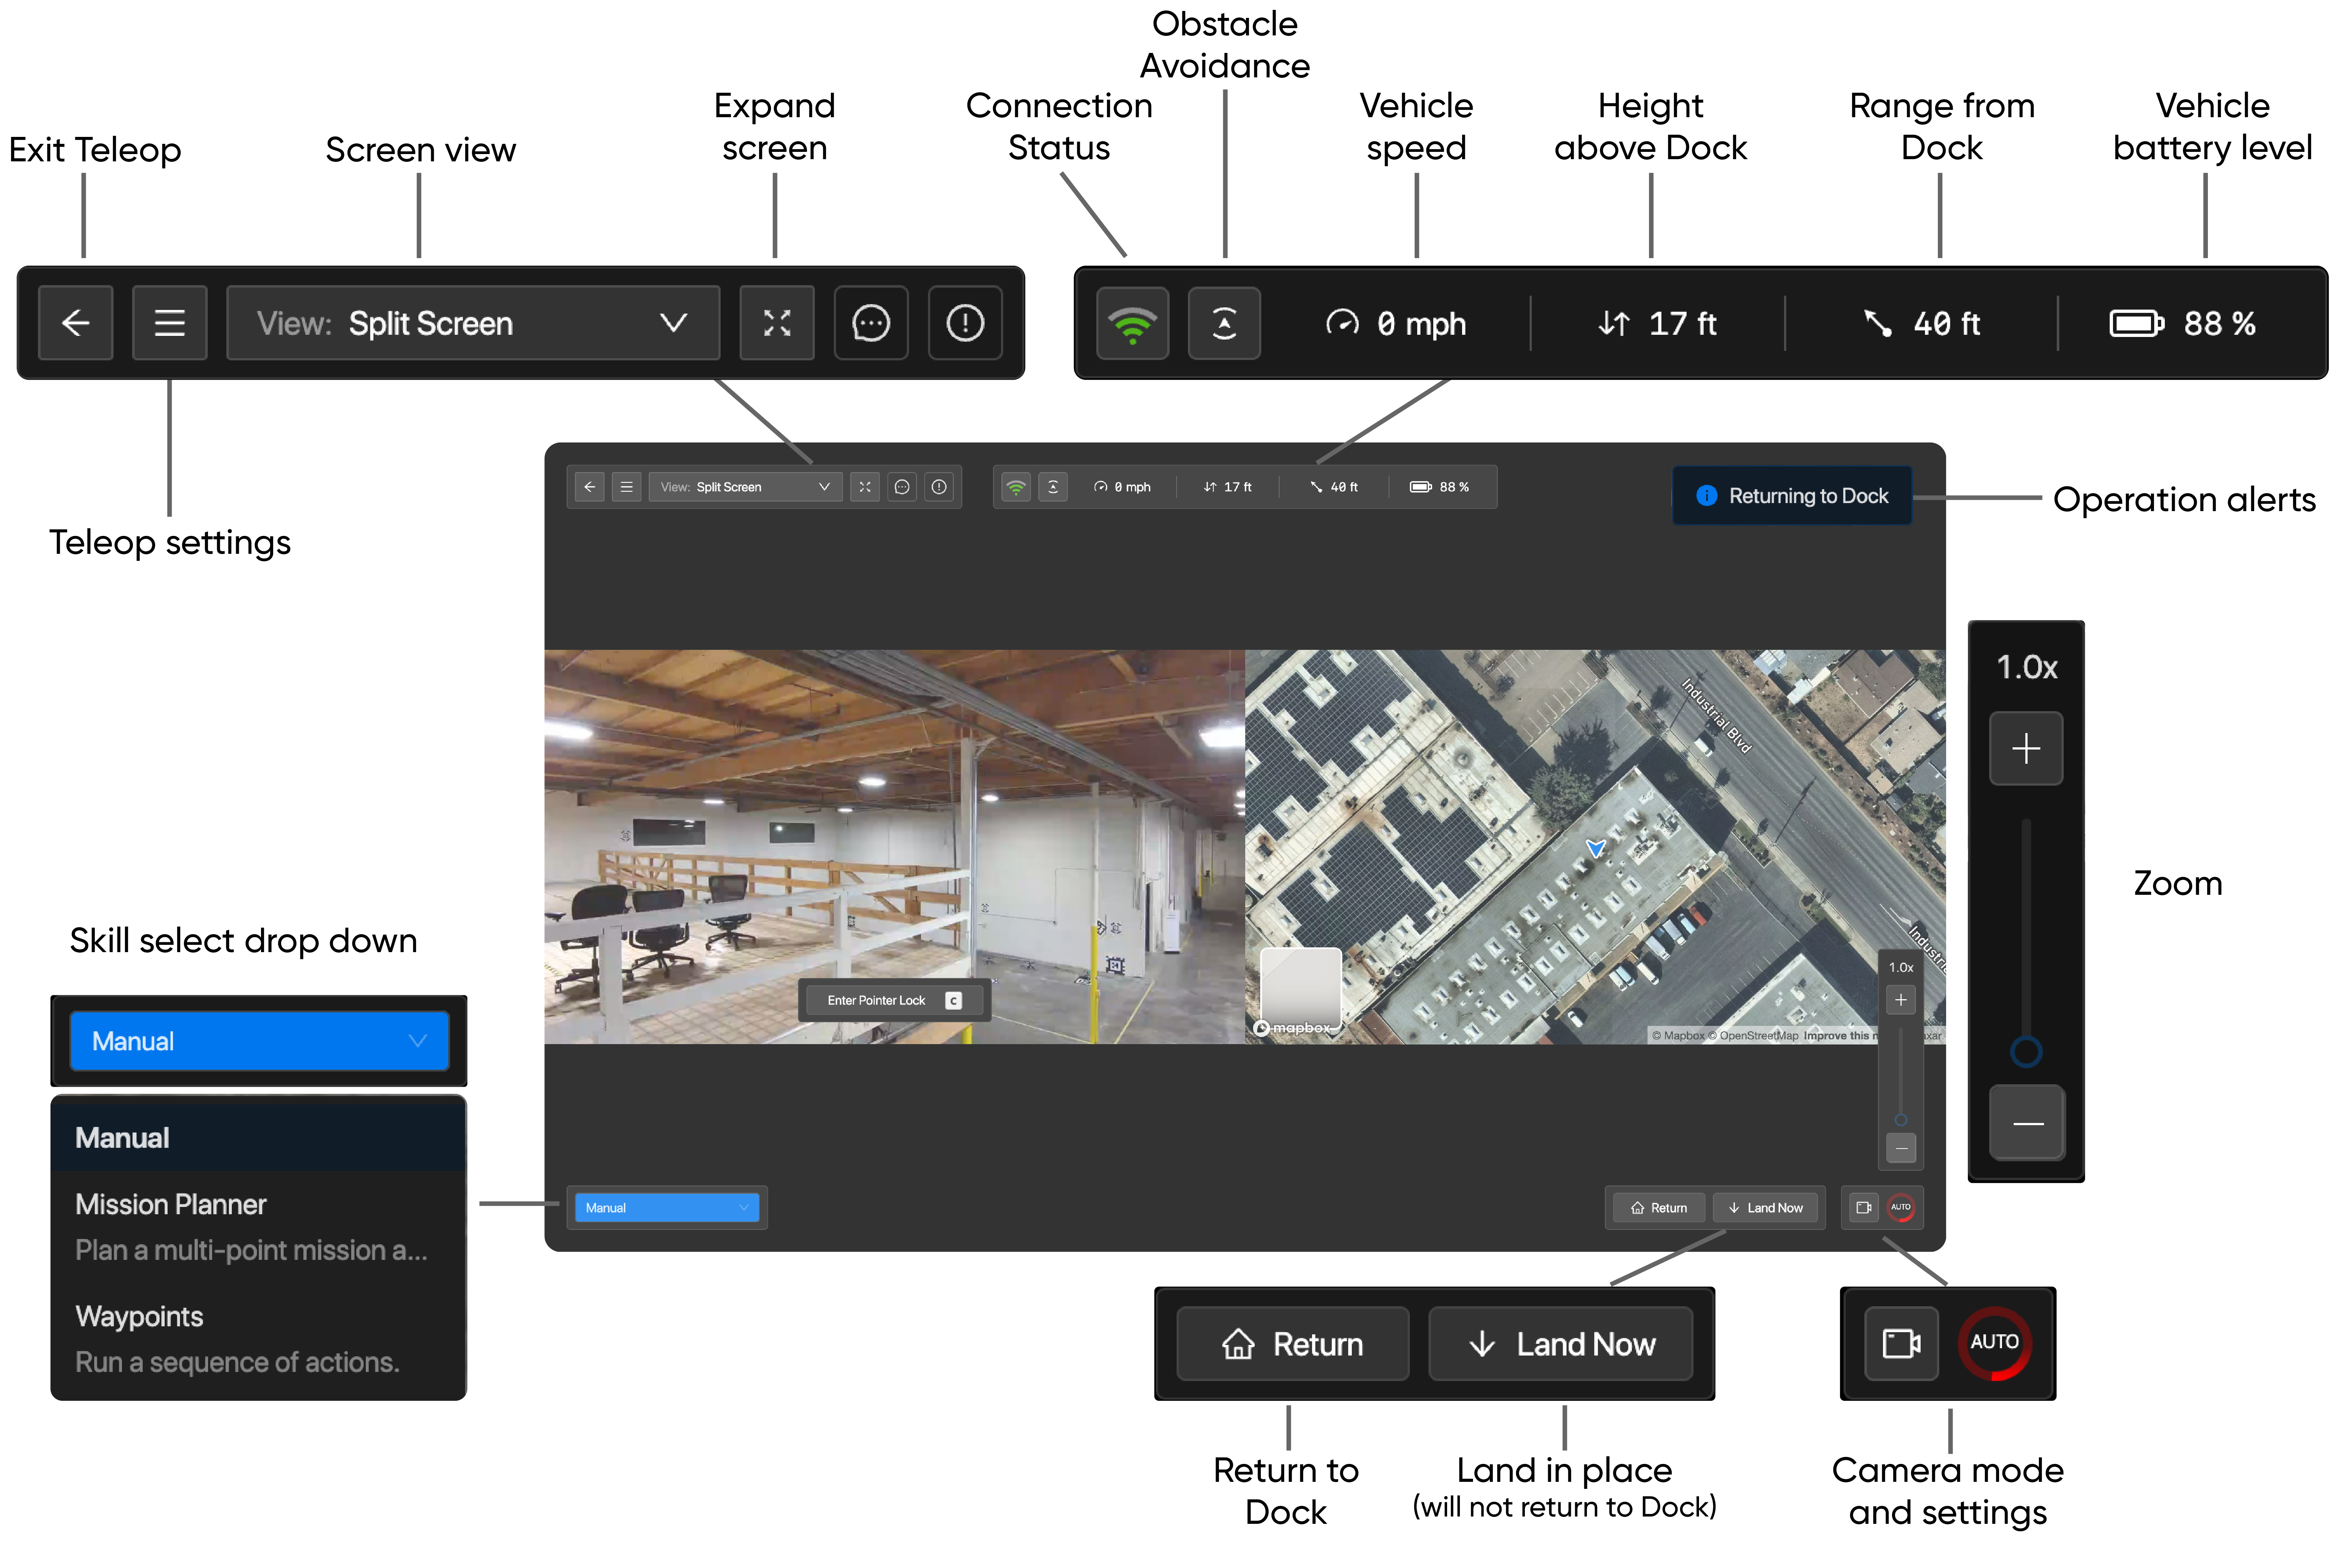2351x1568 pixels.
Task: Select Mission Planner from the skill list
Action: point(258,1227)
